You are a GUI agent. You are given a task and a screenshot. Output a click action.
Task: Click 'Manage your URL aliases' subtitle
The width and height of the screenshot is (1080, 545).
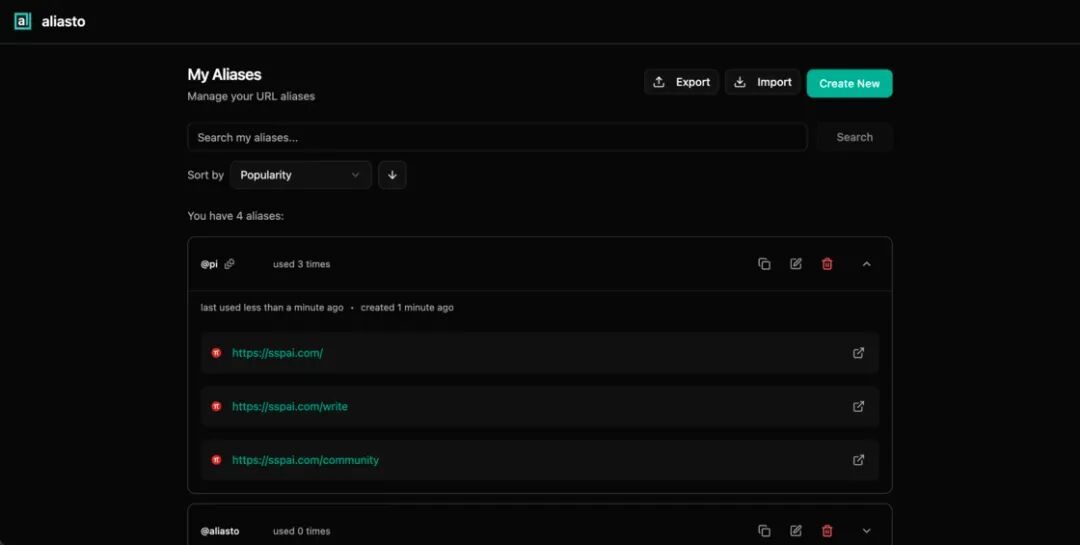click(x=251, y=96)
